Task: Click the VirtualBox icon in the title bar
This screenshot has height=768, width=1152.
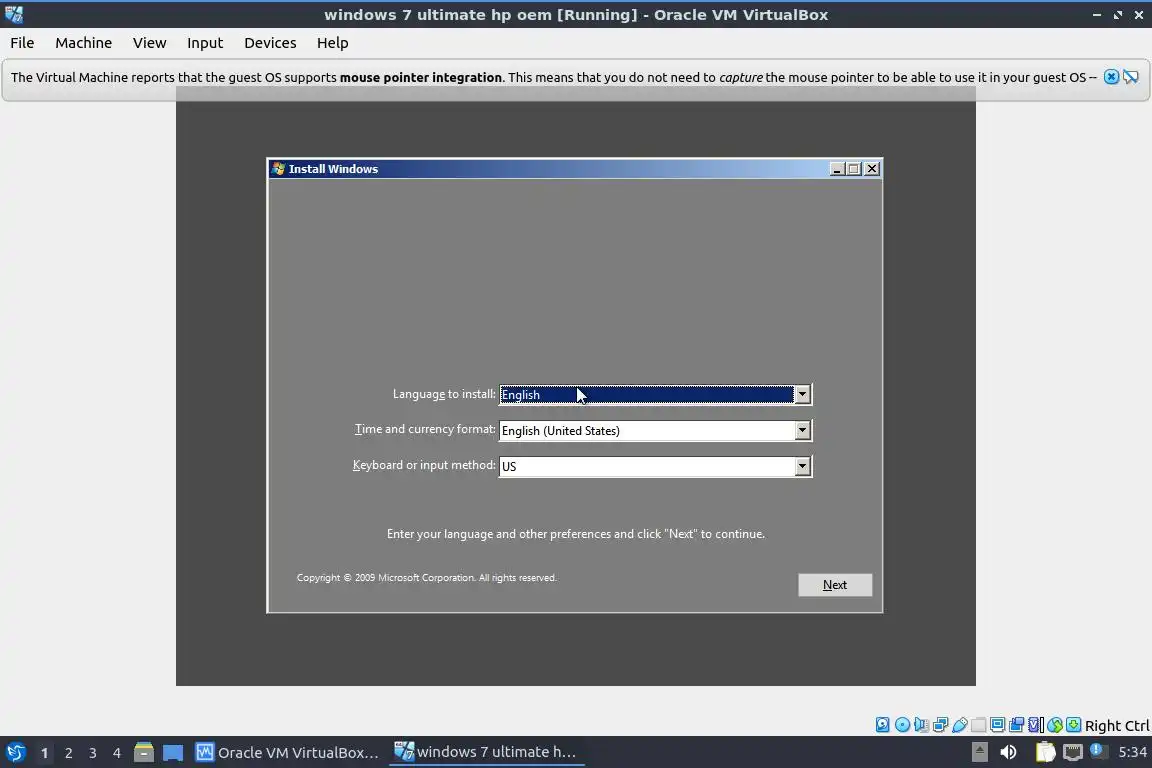Action: 13,14
